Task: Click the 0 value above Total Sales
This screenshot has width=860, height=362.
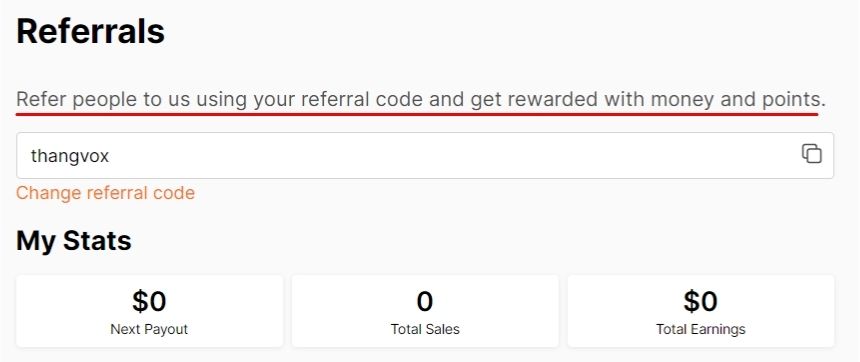Action: coord(425,301)
